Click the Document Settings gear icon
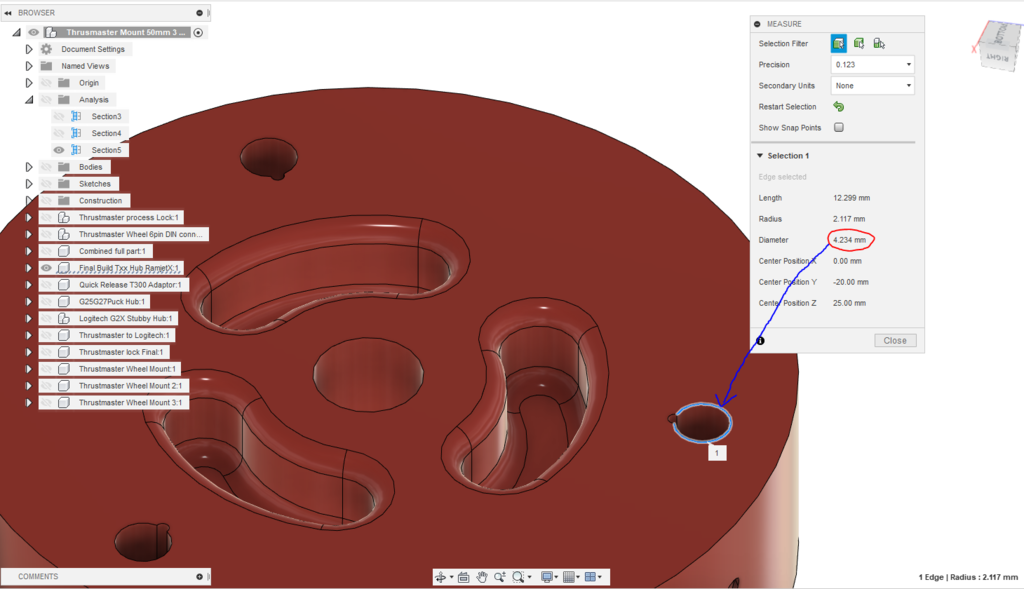 pyautogui.click(x=46, y=49)
